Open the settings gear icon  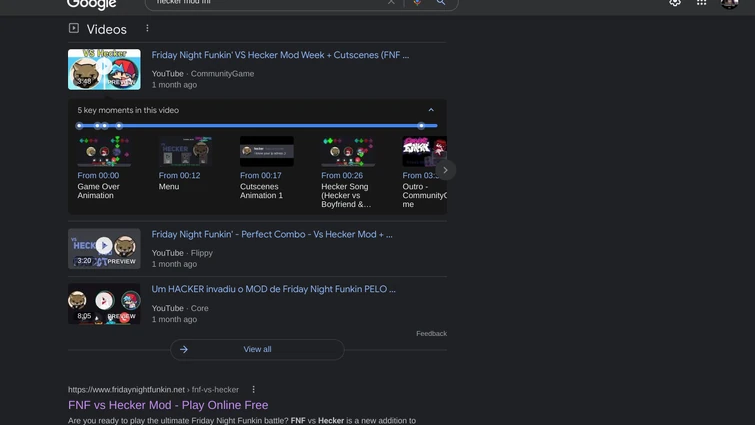(675, 3)
